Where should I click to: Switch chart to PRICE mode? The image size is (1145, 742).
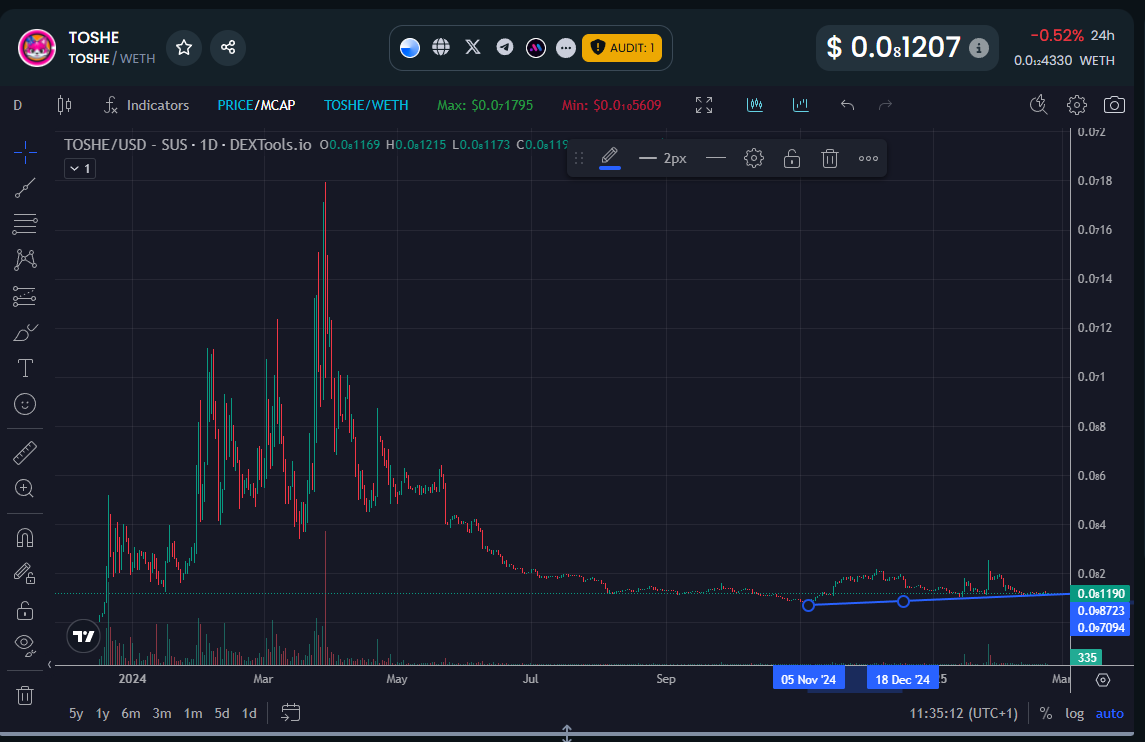click(x=235, y=105)
